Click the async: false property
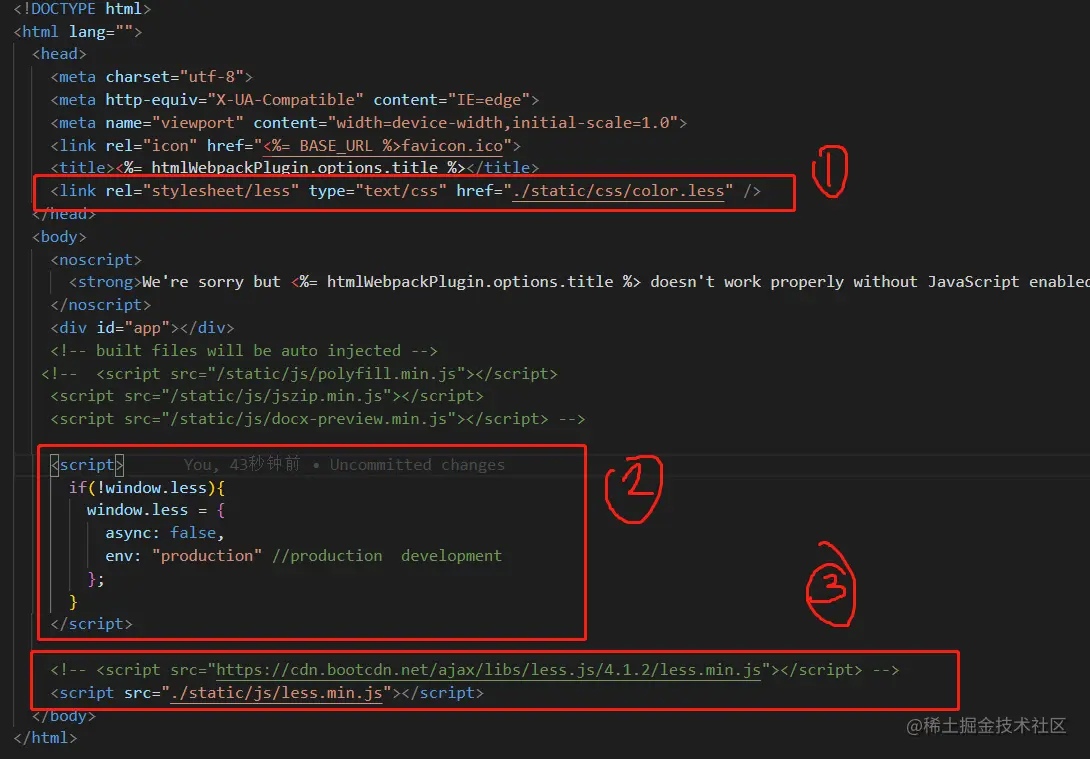1090x759 pixels. [x=165, y=533]
